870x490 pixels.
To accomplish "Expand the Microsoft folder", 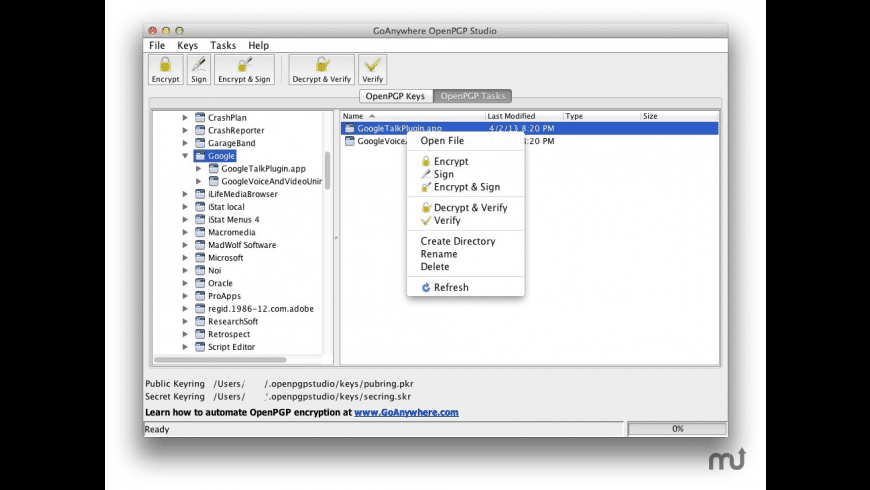I will tap(185, 258).
